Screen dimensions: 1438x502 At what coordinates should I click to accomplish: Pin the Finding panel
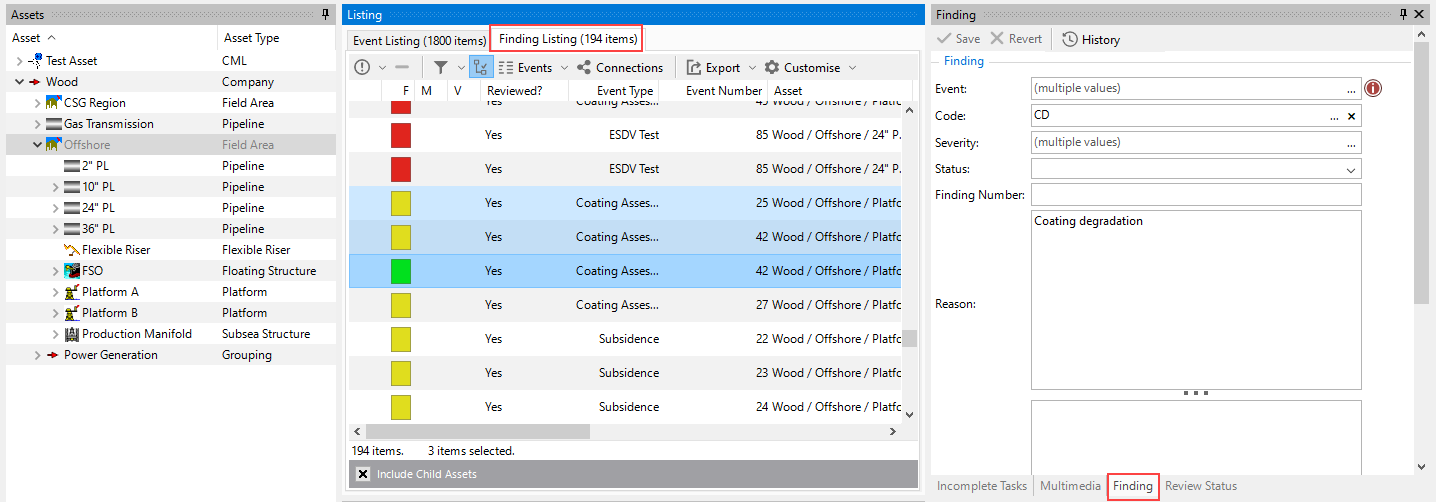(1403, 15)
